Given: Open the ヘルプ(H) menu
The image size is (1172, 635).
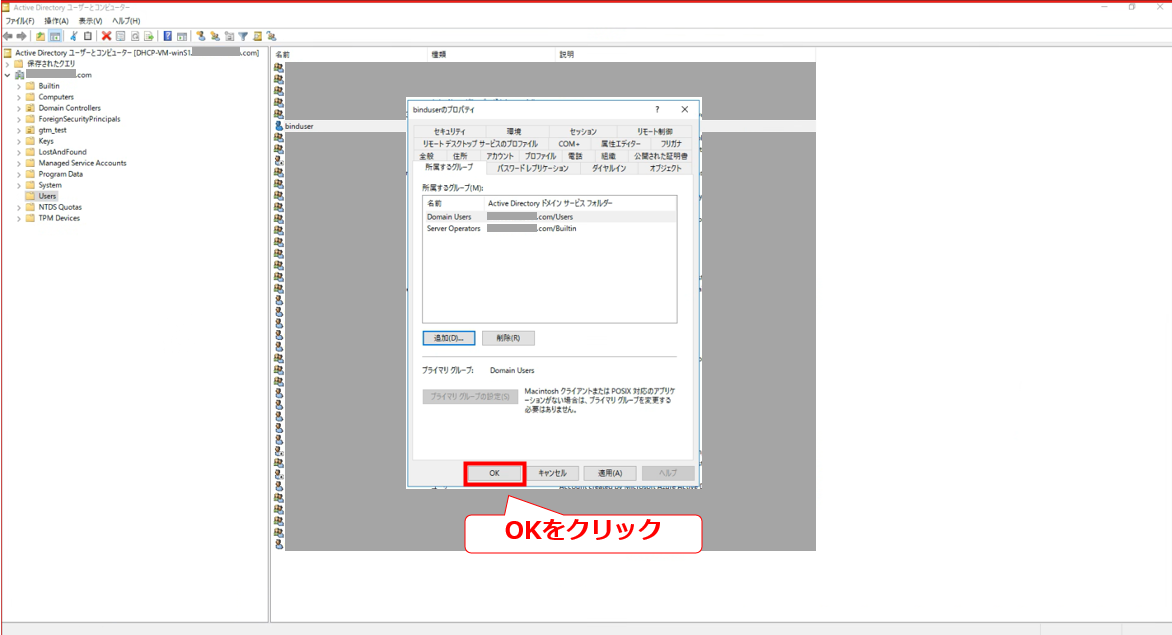Looking at the screenshot, I should pyautogui.click(x=126, y=21).
